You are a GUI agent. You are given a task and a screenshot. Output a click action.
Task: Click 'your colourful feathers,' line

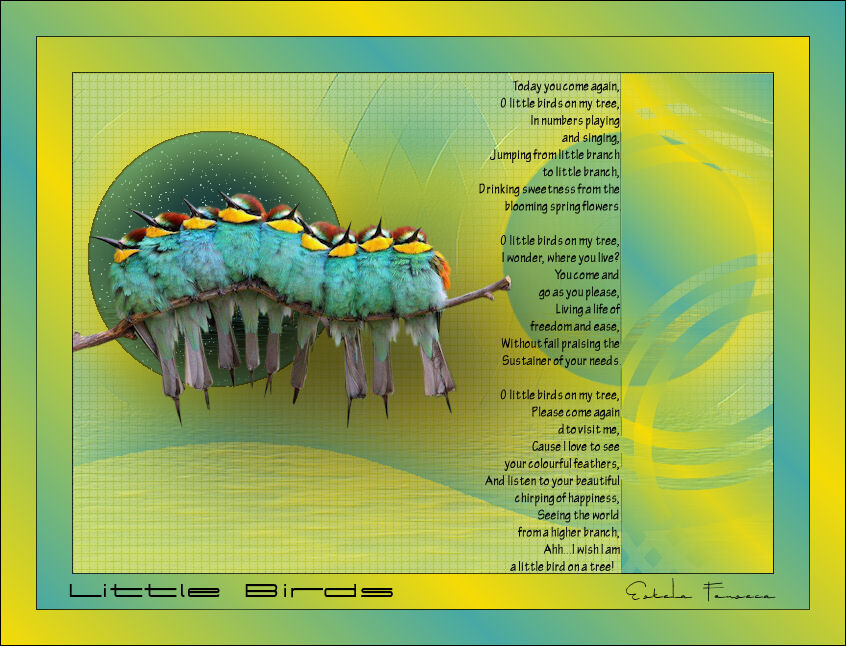click(x=562, y=464)
